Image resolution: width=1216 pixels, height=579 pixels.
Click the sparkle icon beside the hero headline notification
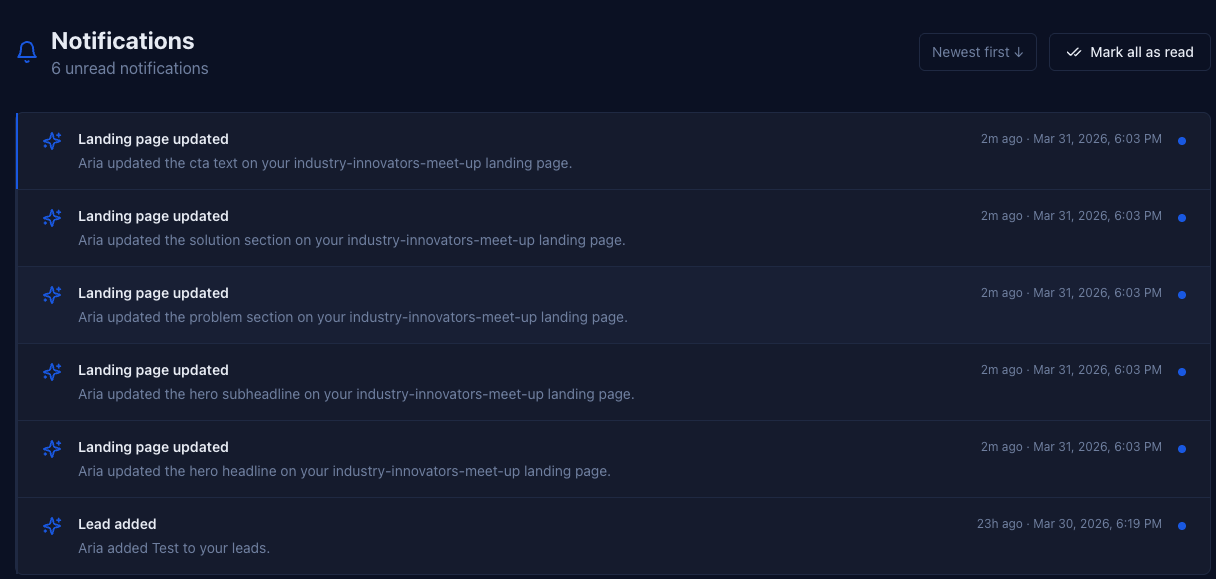click(52, 448)
